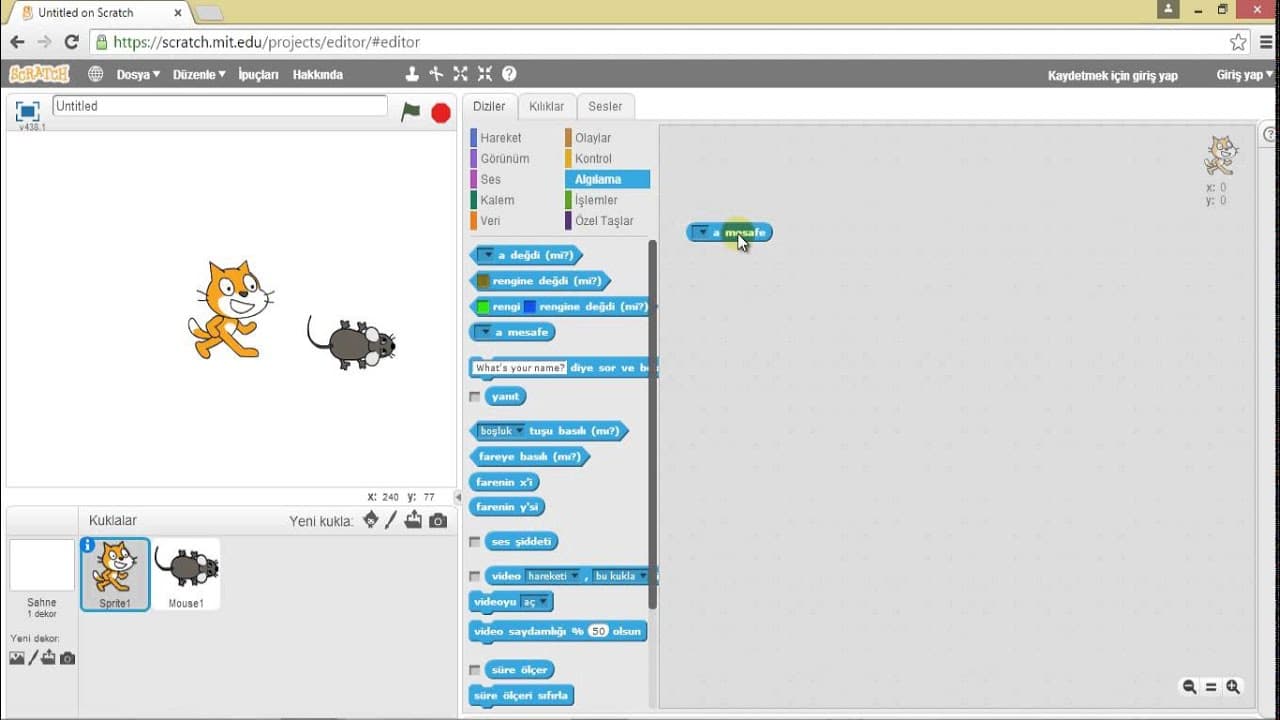Viewport: 1280px width, 720px height.
Task: Click the project title Untitled field
Action: (x=219, y=106)
